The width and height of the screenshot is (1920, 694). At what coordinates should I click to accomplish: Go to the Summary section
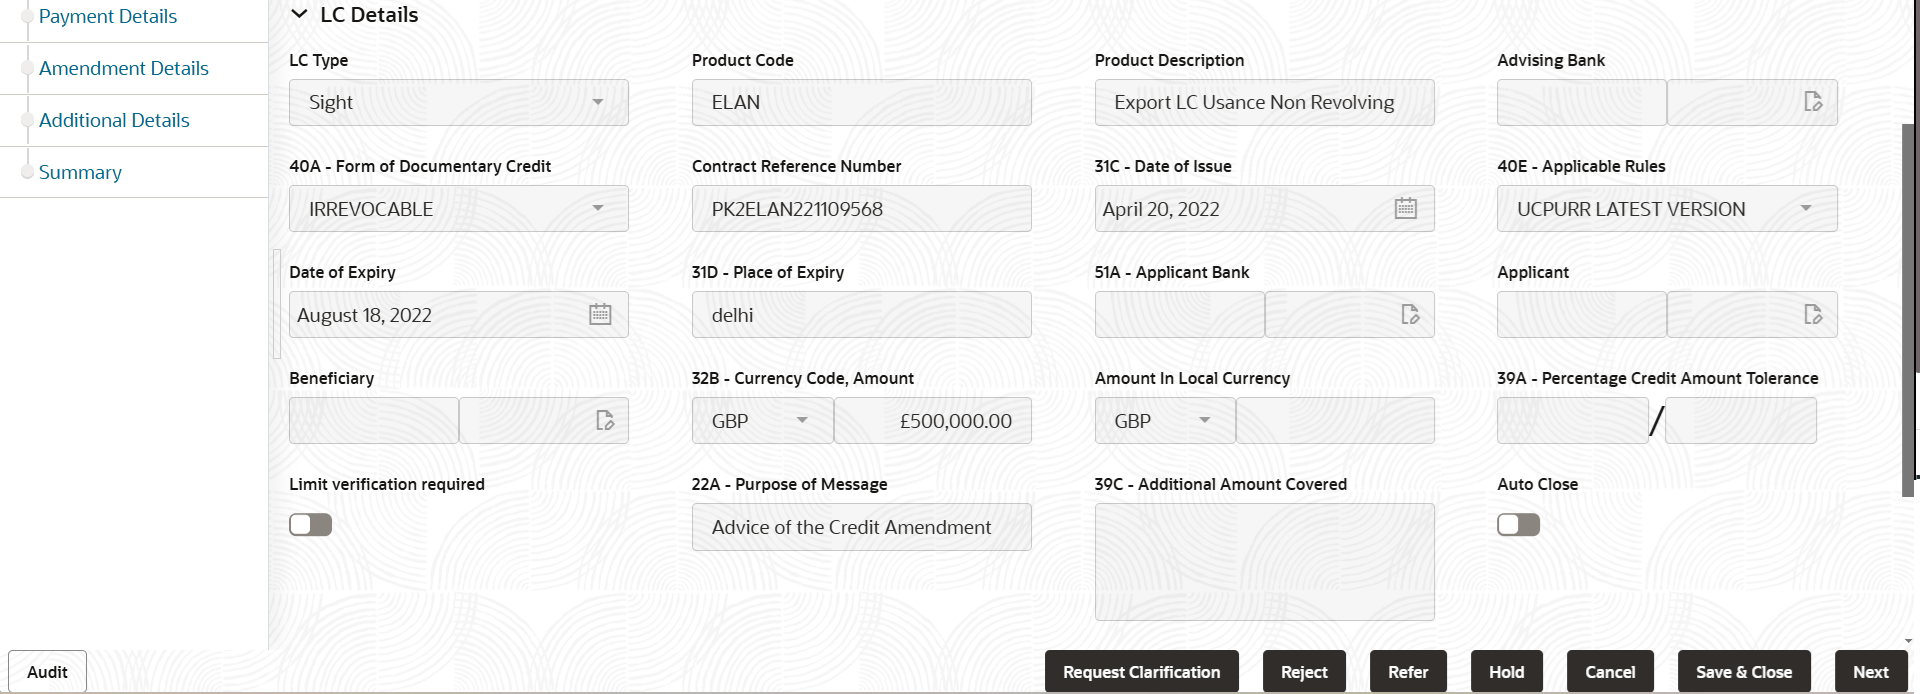click(79, 172)
